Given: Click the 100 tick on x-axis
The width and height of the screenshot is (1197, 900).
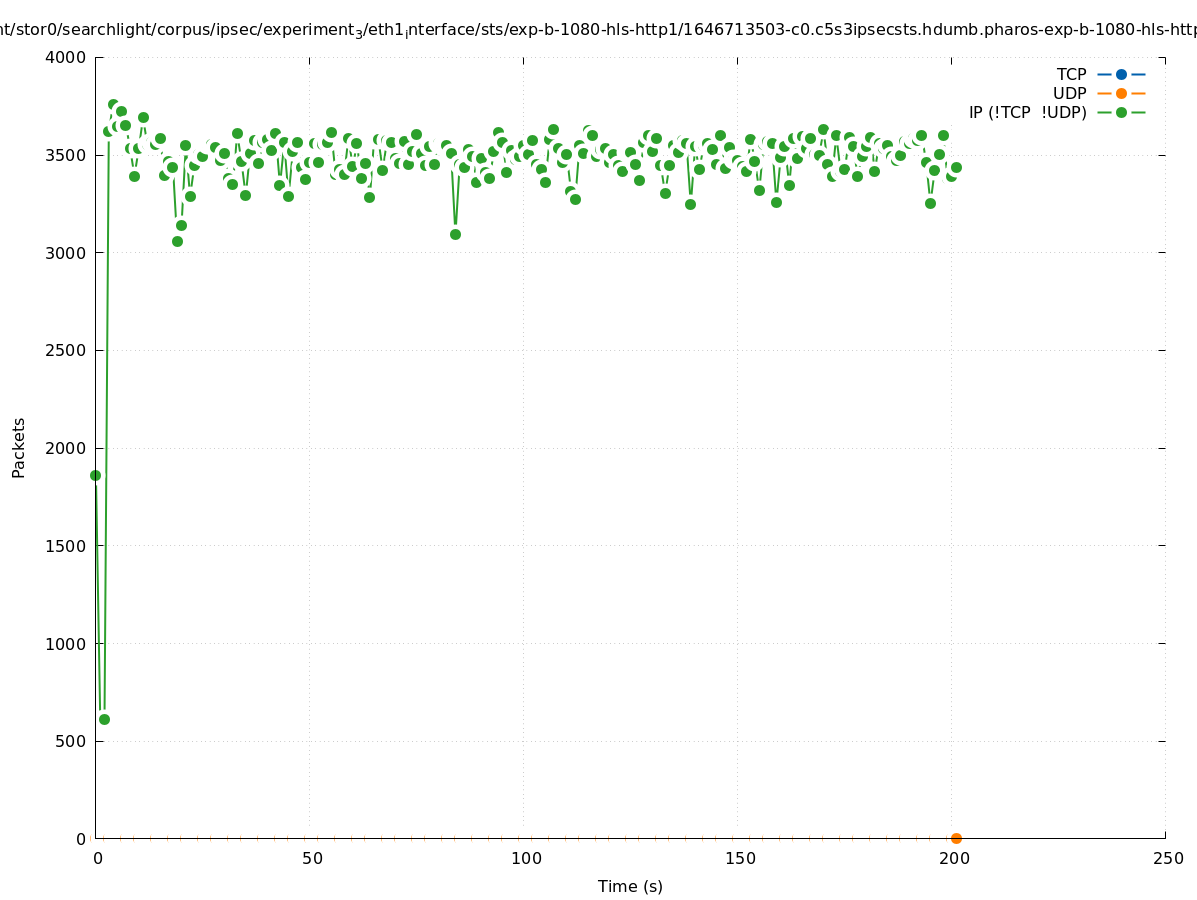Looking at the screenshot, I should click(x=526, y=858).
